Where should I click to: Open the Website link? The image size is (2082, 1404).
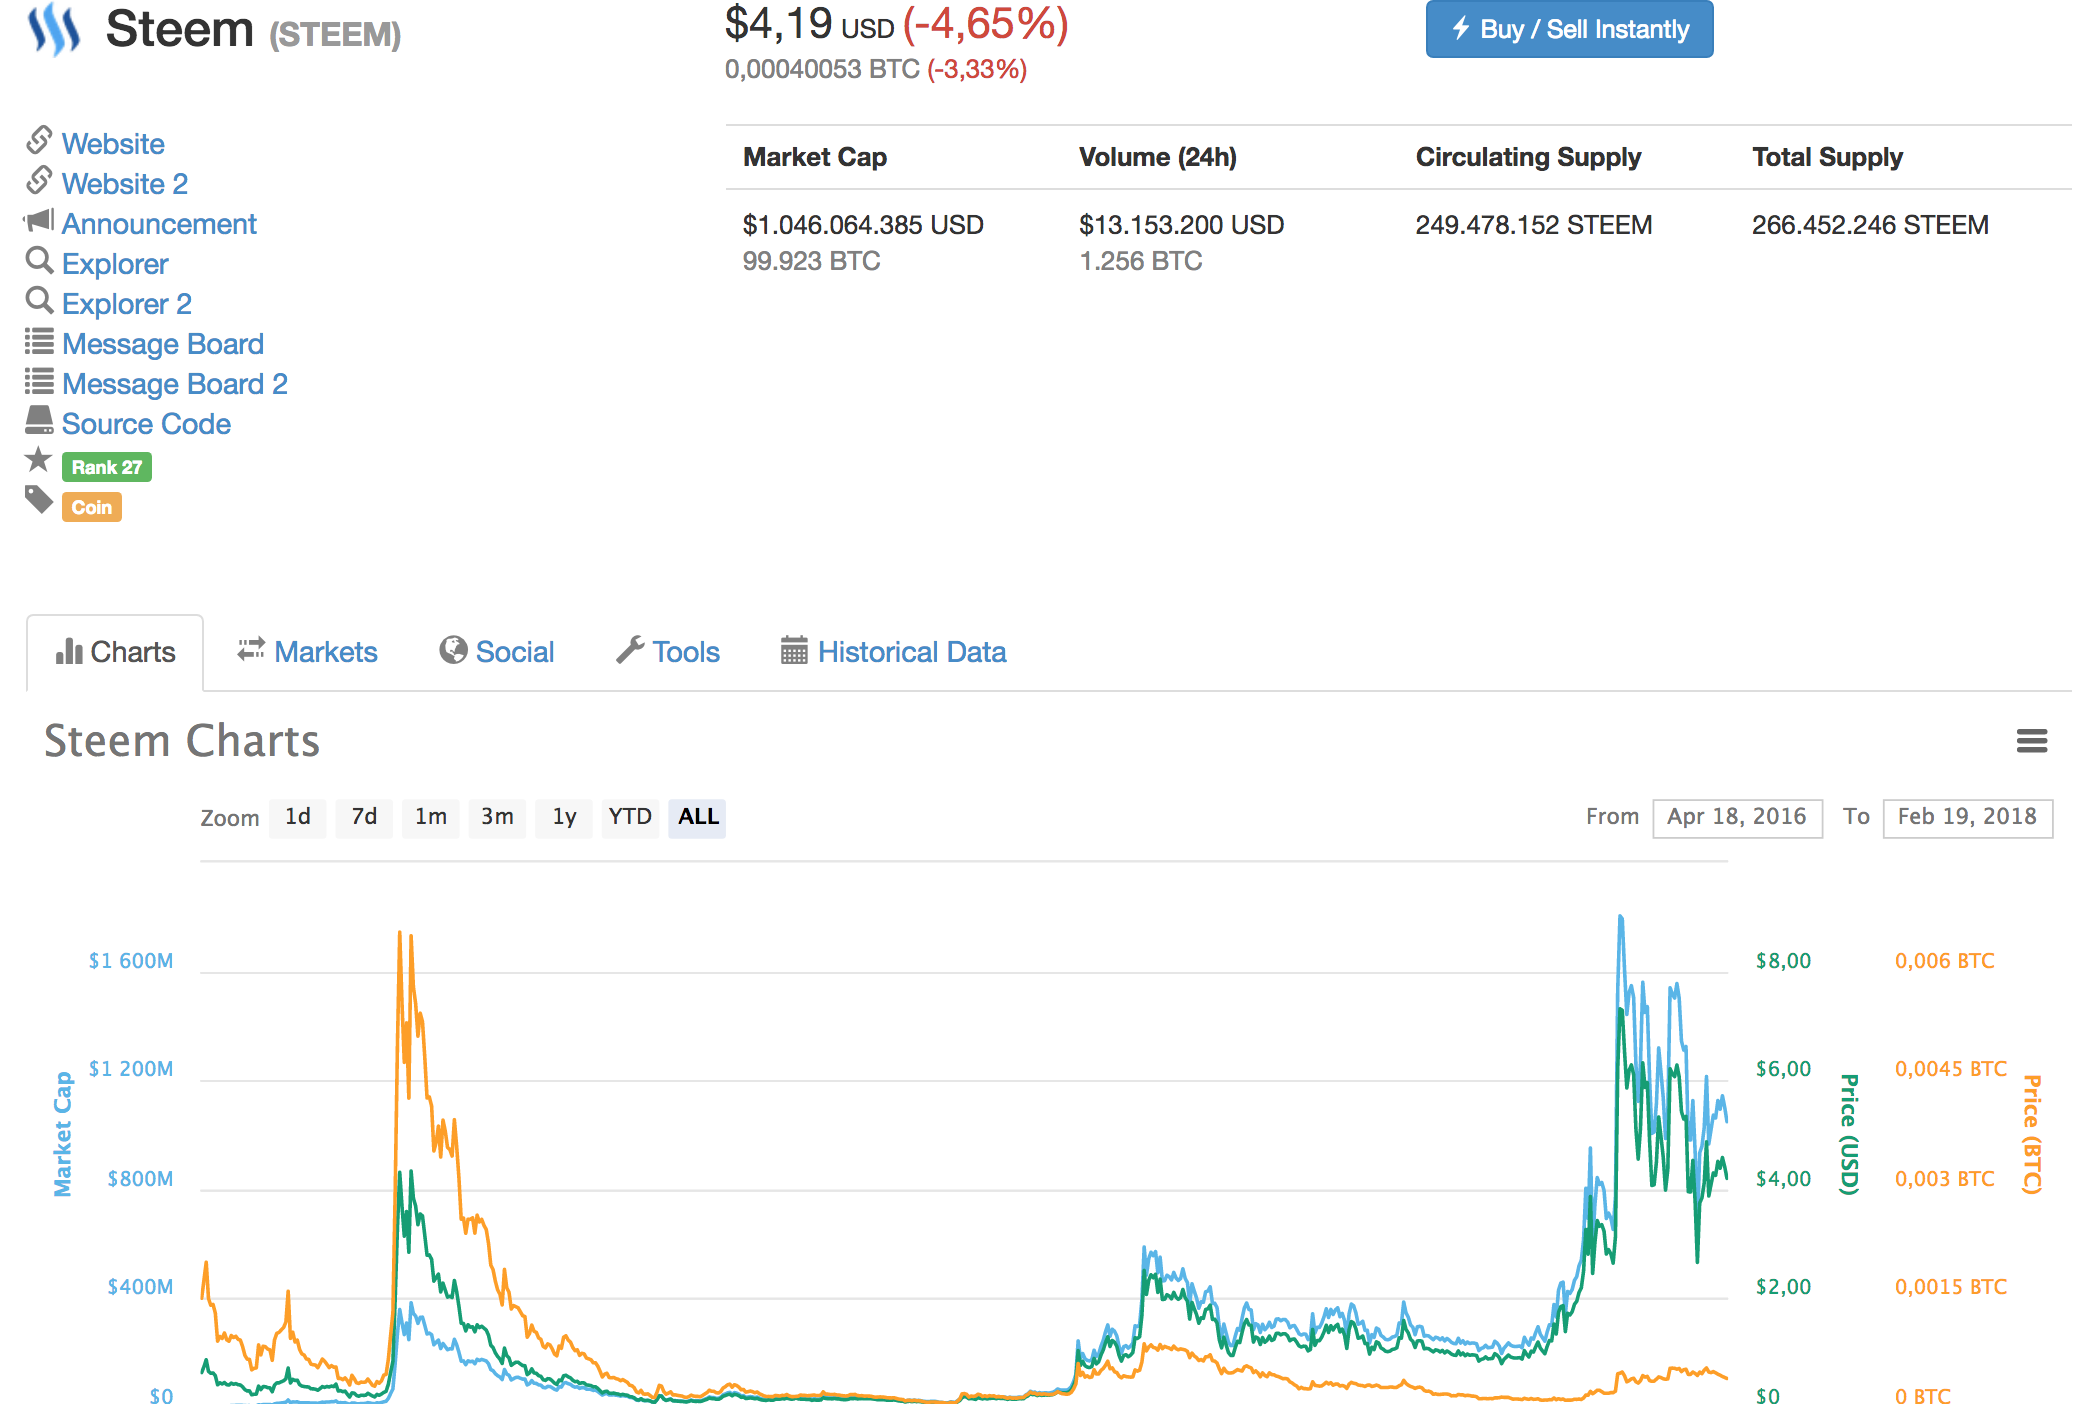[x=113, y=144]
